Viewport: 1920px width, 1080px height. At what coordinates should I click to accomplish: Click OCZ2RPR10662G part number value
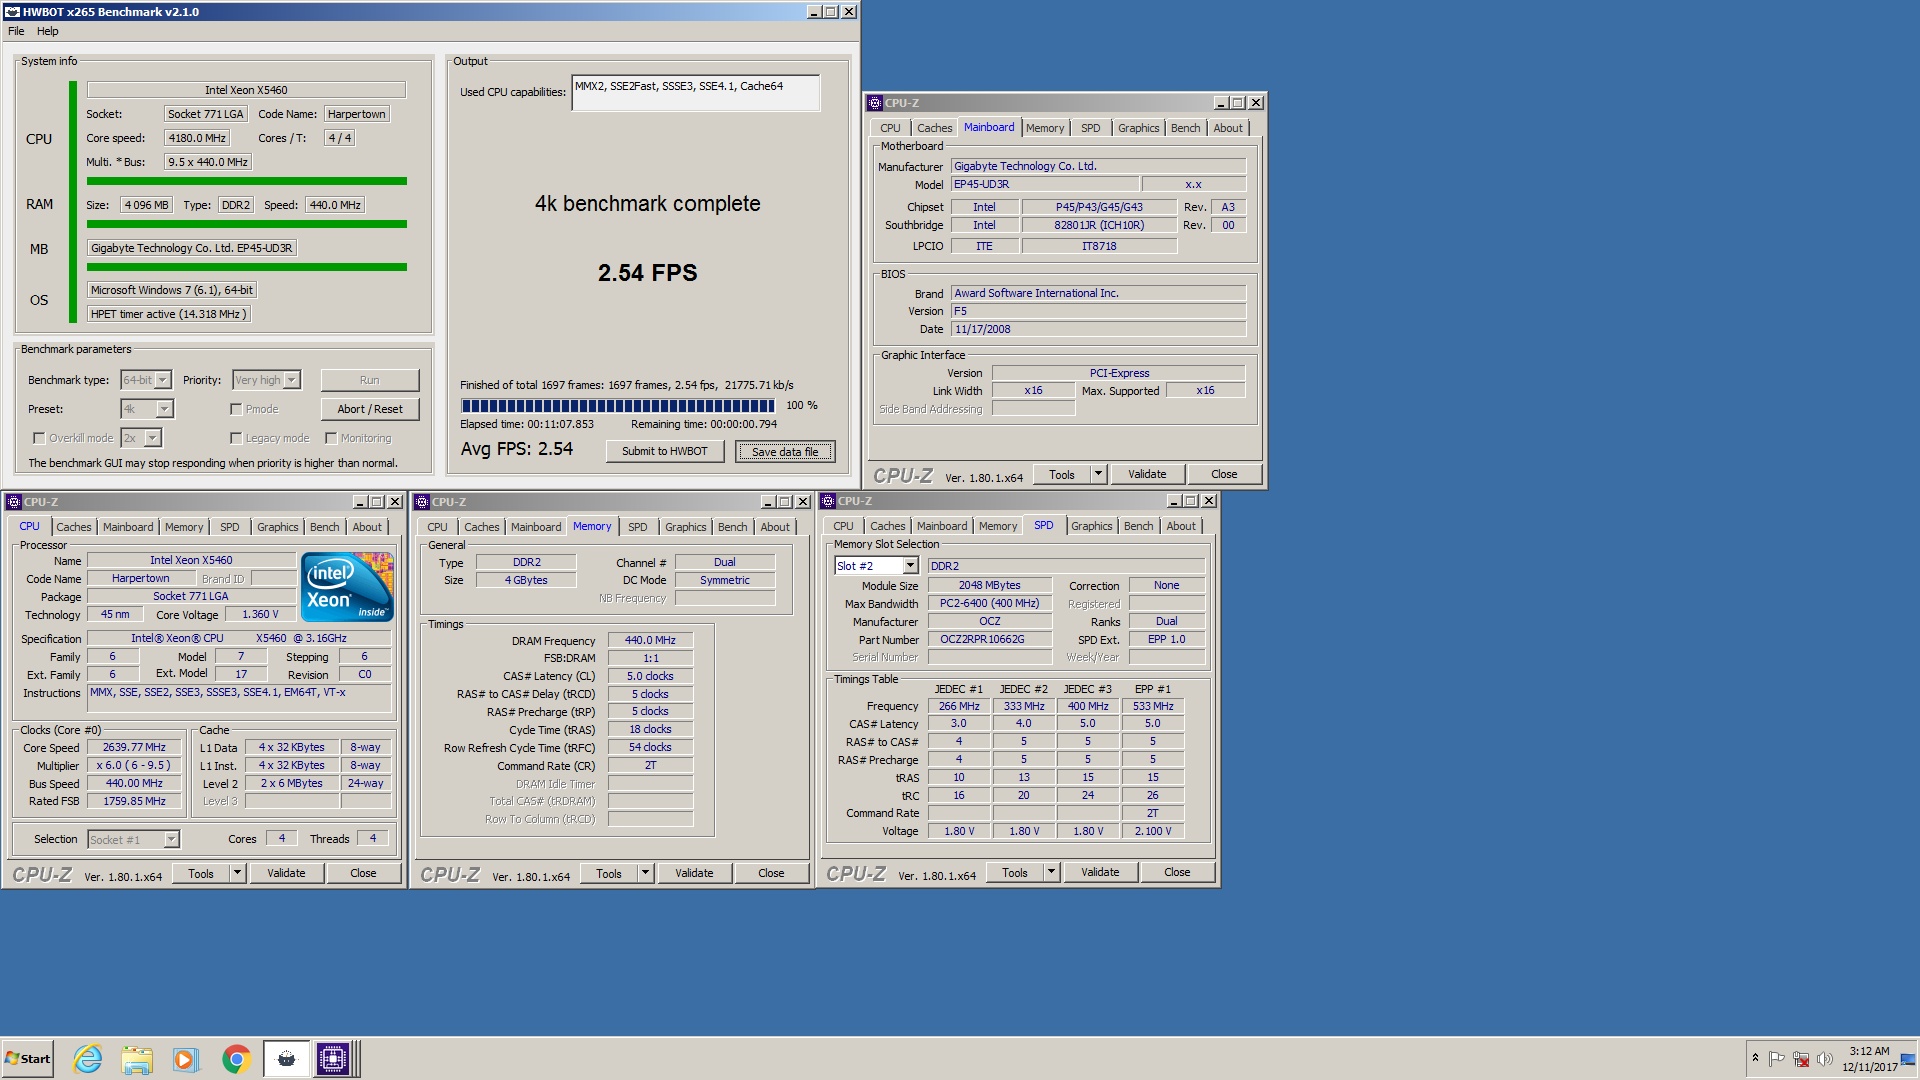coord(990,640)
